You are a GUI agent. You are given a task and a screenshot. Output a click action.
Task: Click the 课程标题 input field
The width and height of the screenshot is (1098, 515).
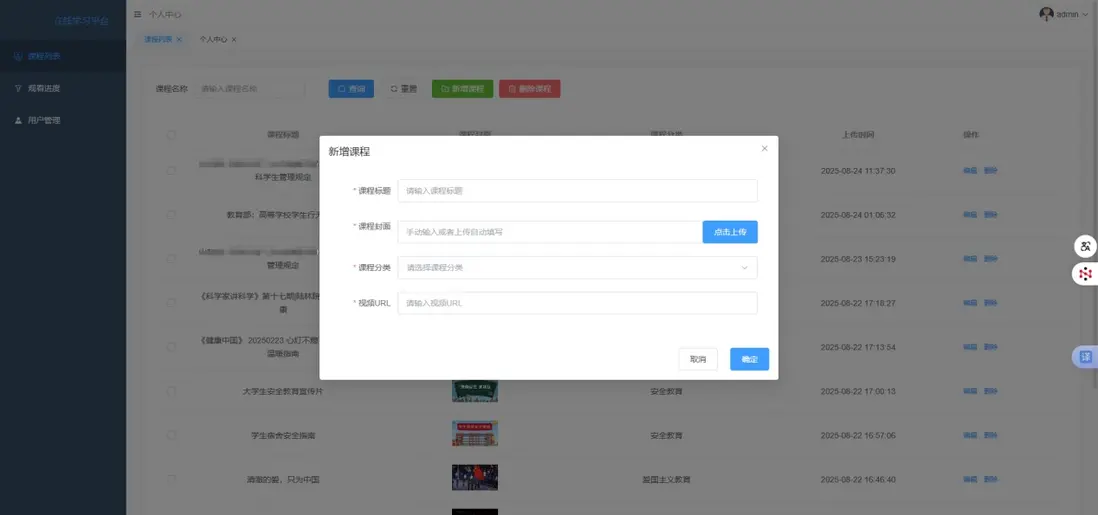[577, 191]
